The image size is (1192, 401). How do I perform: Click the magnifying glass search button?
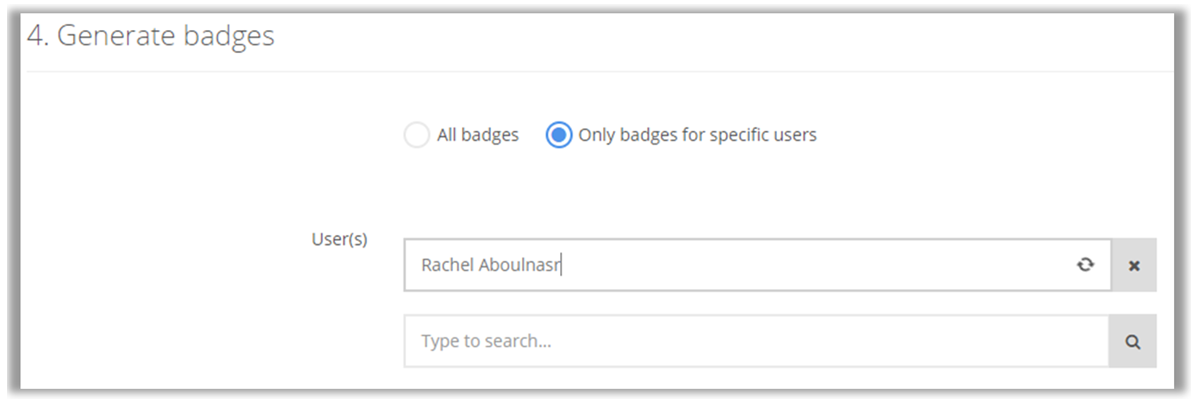[1133, 342]
